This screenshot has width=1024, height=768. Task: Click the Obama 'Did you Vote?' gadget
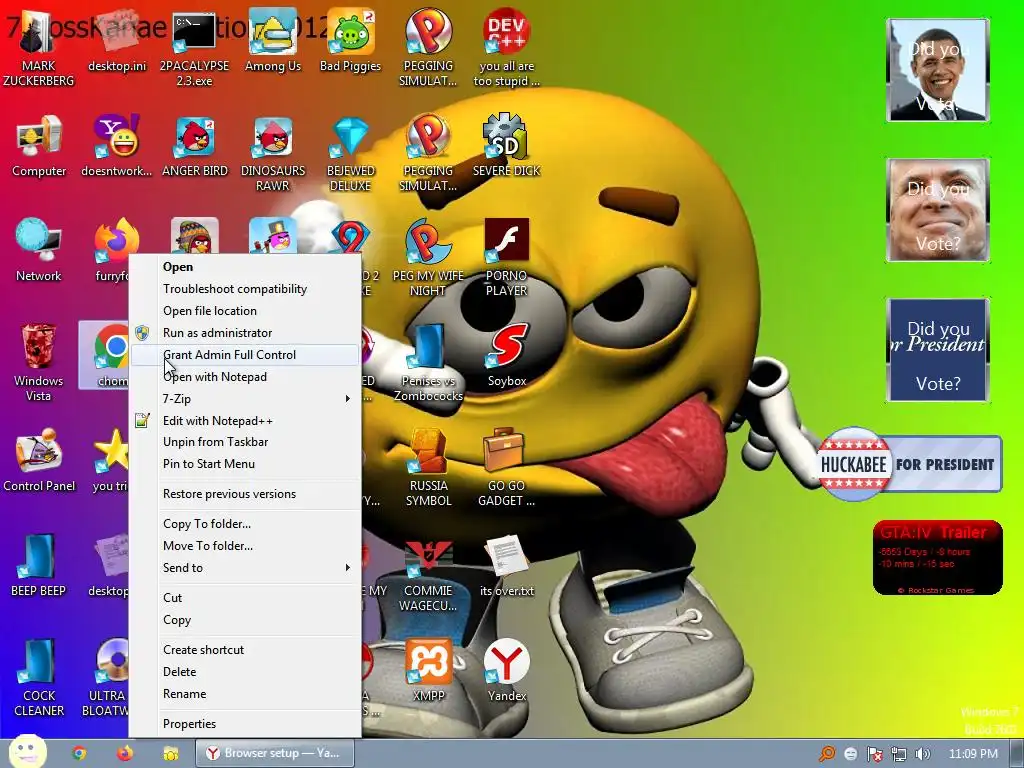pyautogui.click(x=938, y=70)
